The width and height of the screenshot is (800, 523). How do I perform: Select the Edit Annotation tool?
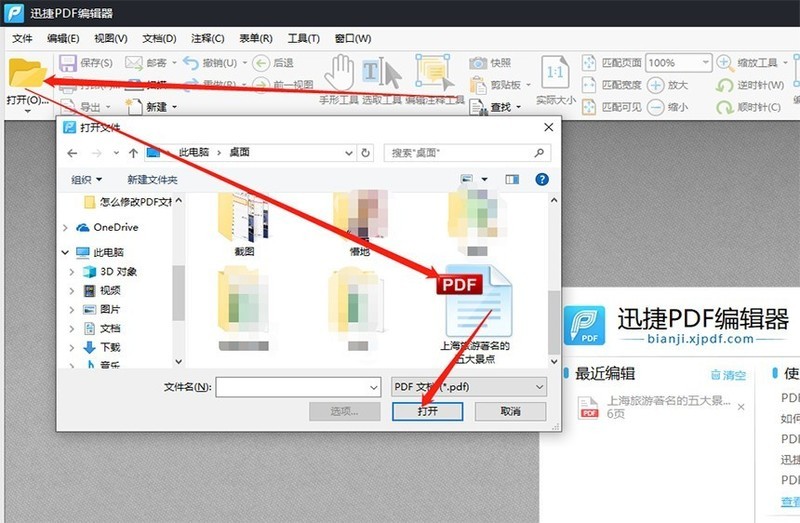[433, 72]
